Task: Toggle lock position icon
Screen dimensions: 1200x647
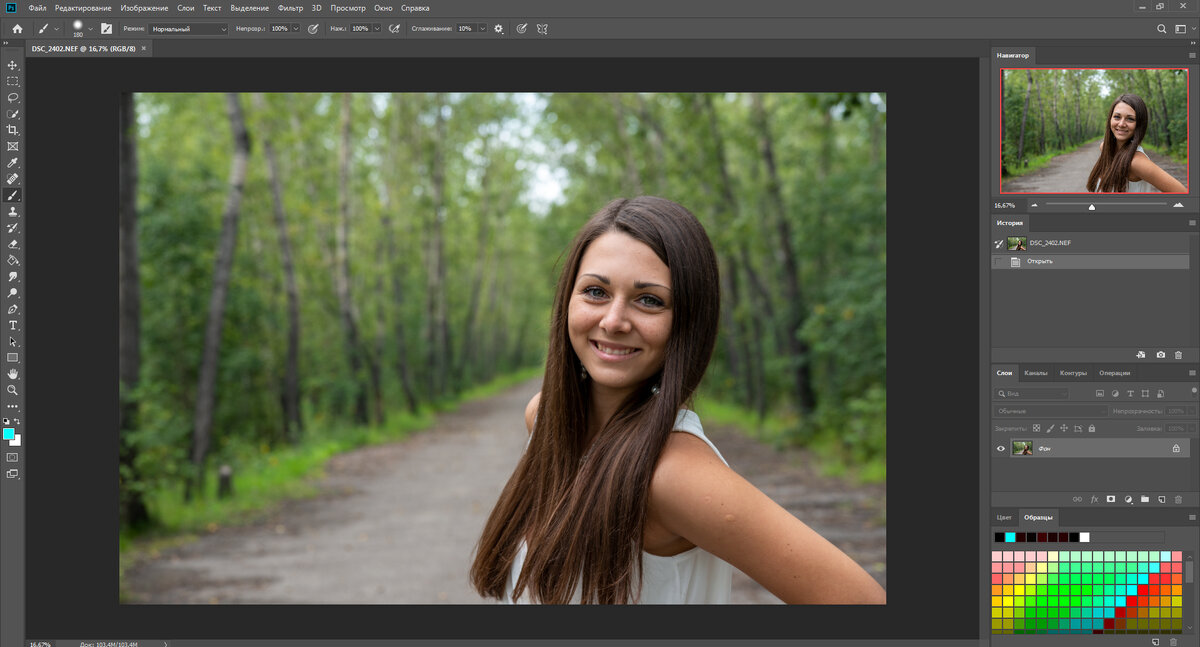Action: pyautogui.click(x=1064, y=428)
